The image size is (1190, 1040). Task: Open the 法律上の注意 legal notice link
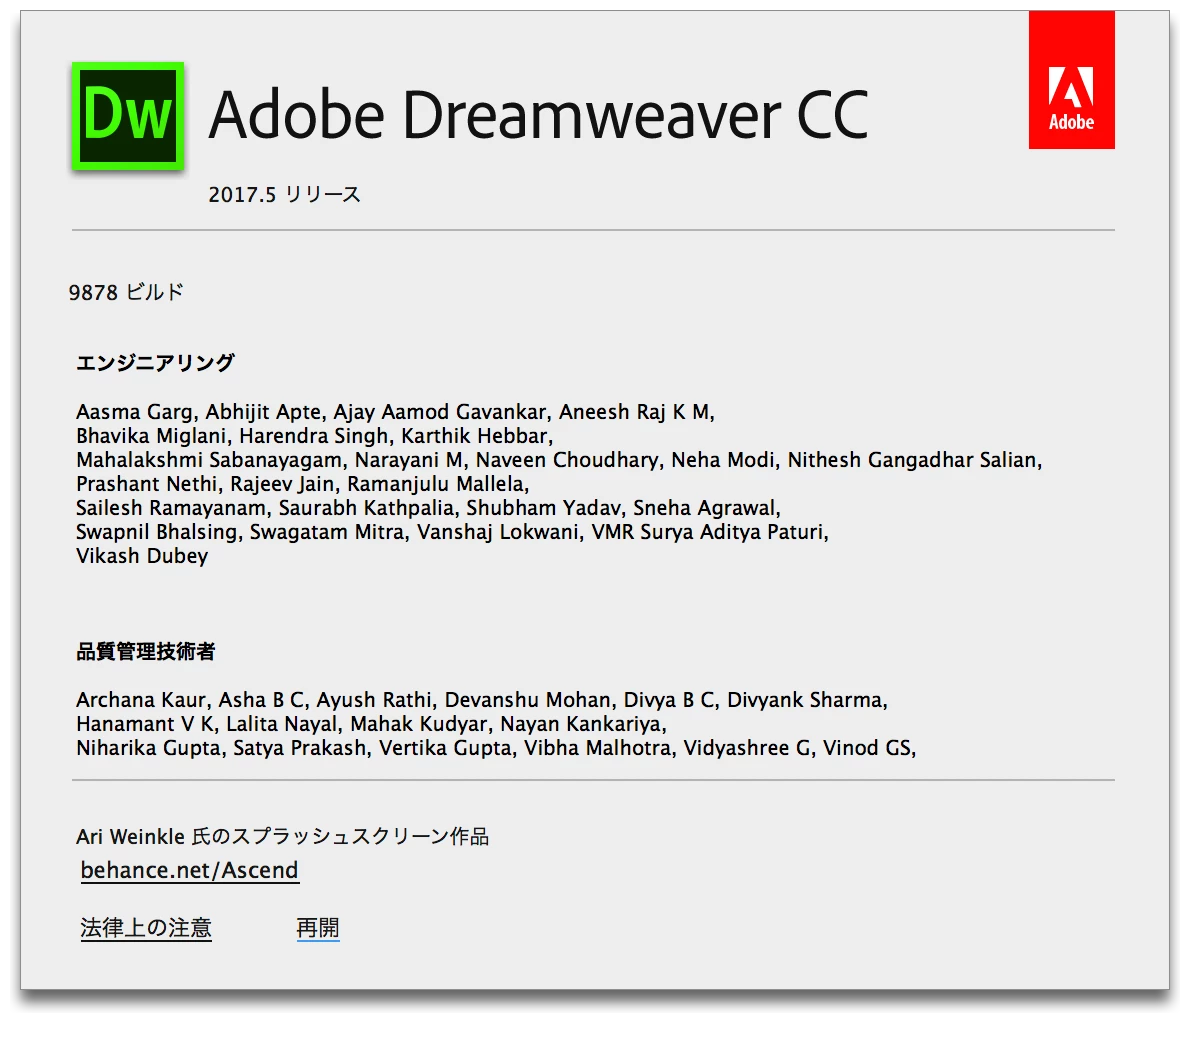coord(146,928)
